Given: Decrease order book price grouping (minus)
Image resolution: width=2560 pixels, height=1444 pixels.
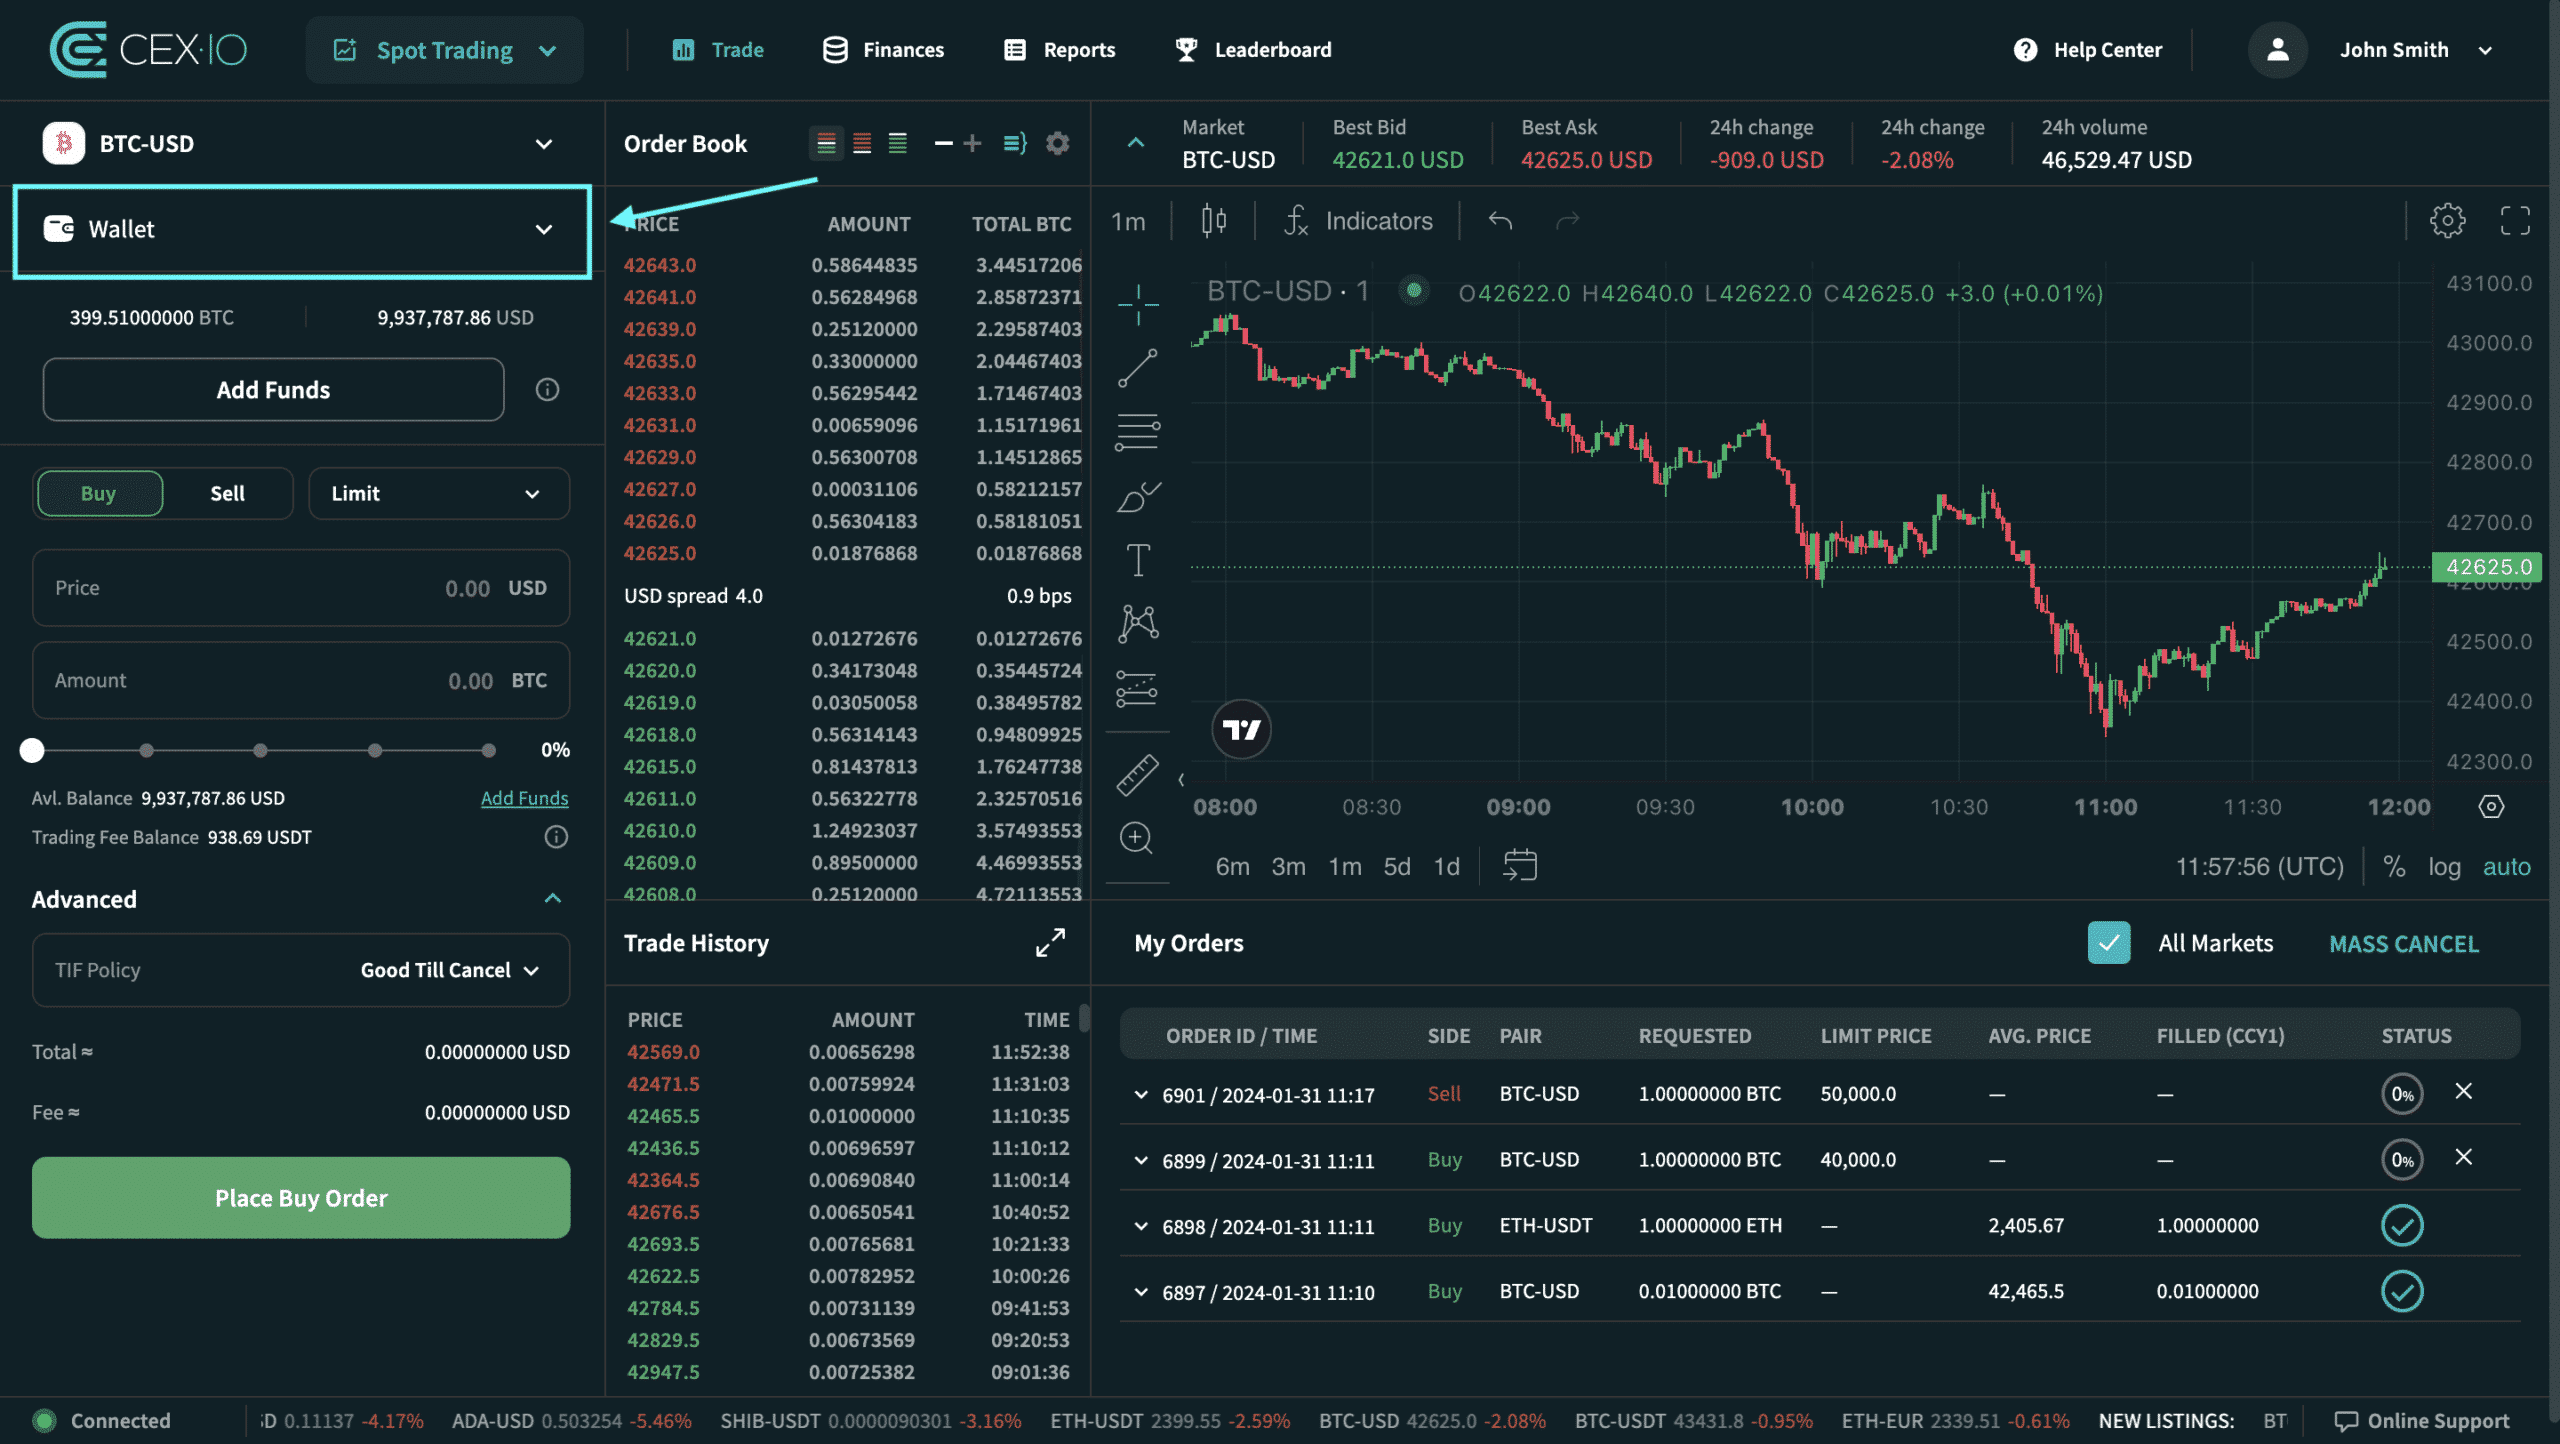Looking at the screenshot, I should click(x=943, y=143).
